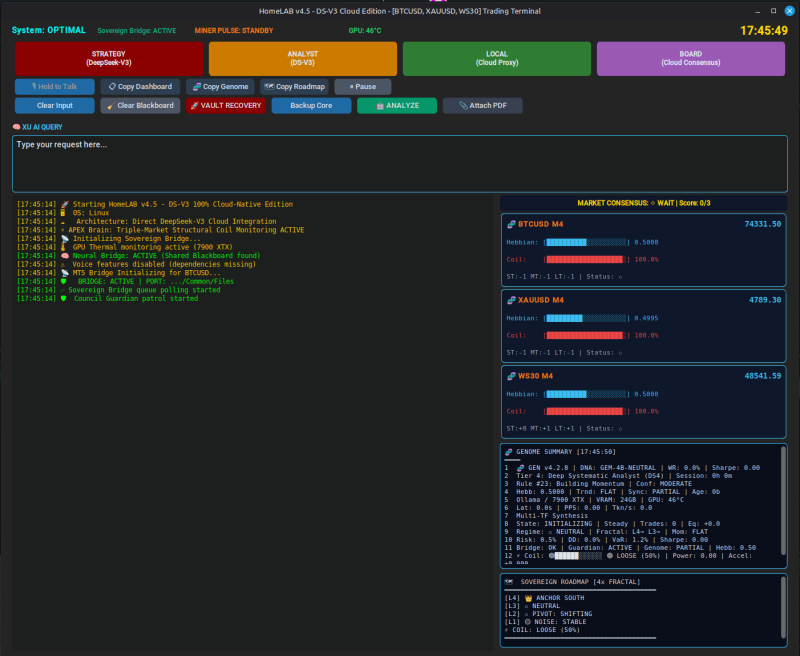Click the WS30 Coil red bar
800x656 pixels.
pos(585,412)
